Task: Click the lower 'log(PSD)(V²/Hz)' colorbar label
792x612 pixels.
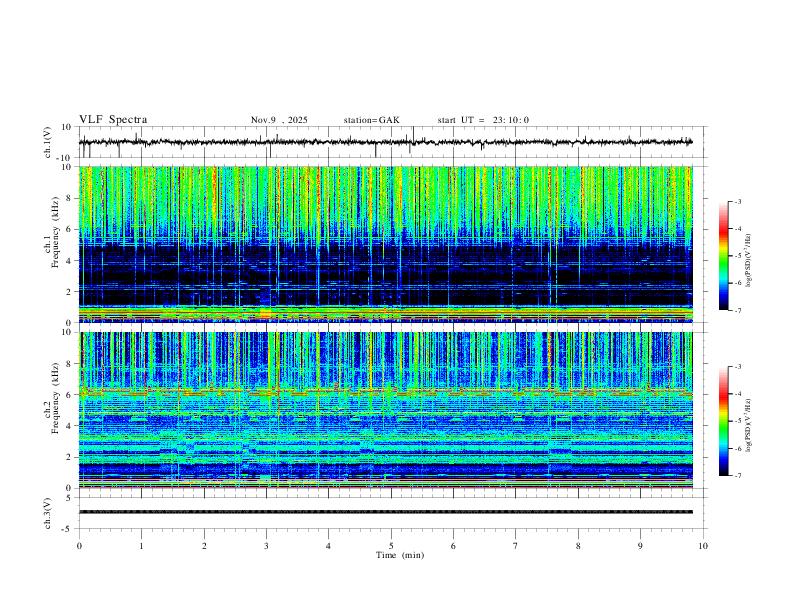Action: [748, 426]
